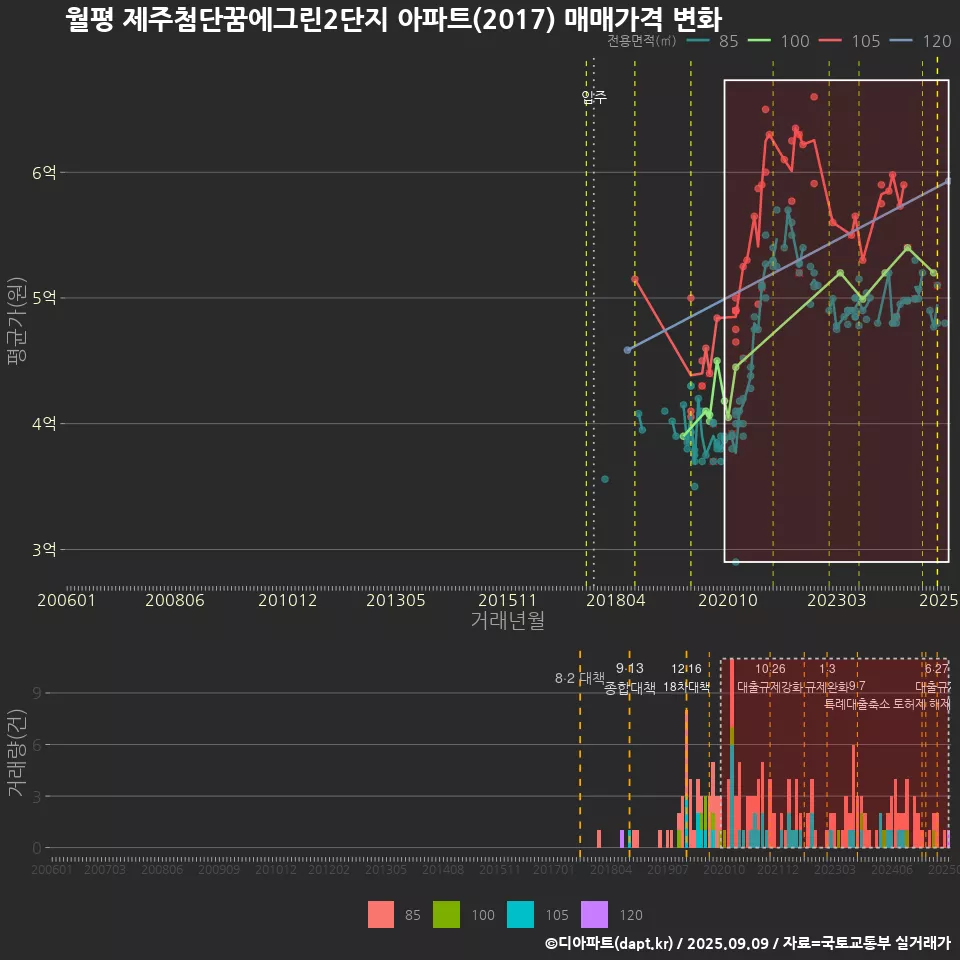This screenshot has width=960, height=960.
Task: Click the highest red 105 data point
Action: pos(814,97)
